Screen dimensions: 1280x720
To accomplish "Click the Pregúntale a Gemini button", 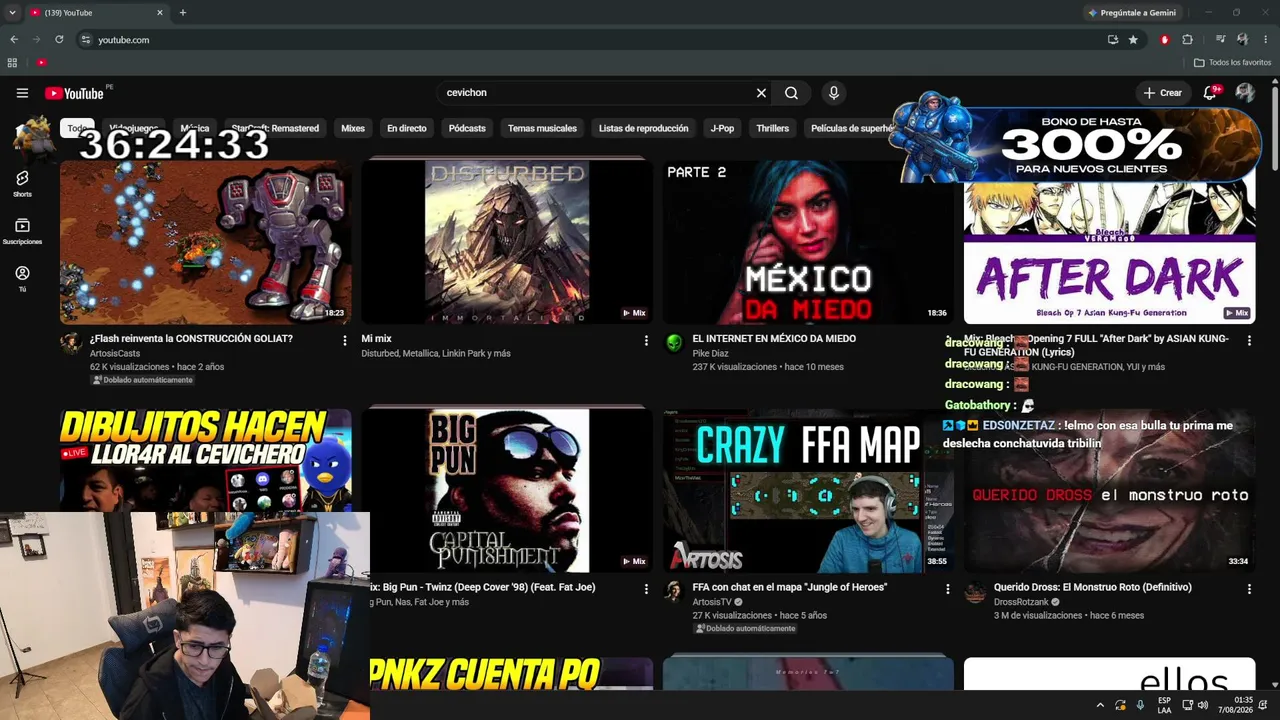I will 1131,13.
